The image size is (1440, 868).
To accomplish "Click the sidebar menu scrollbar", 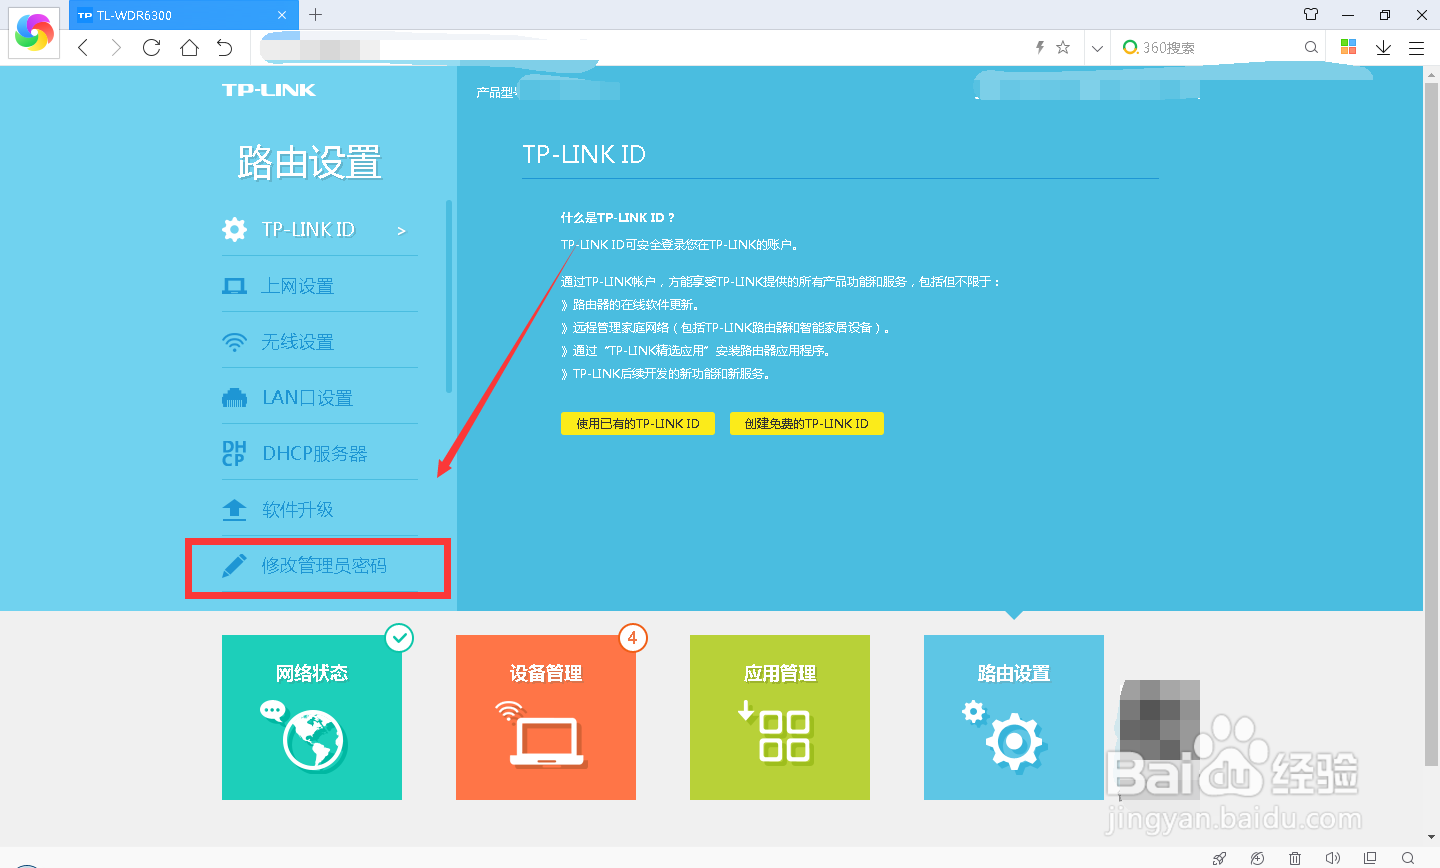I will click(x=449, y=296).
